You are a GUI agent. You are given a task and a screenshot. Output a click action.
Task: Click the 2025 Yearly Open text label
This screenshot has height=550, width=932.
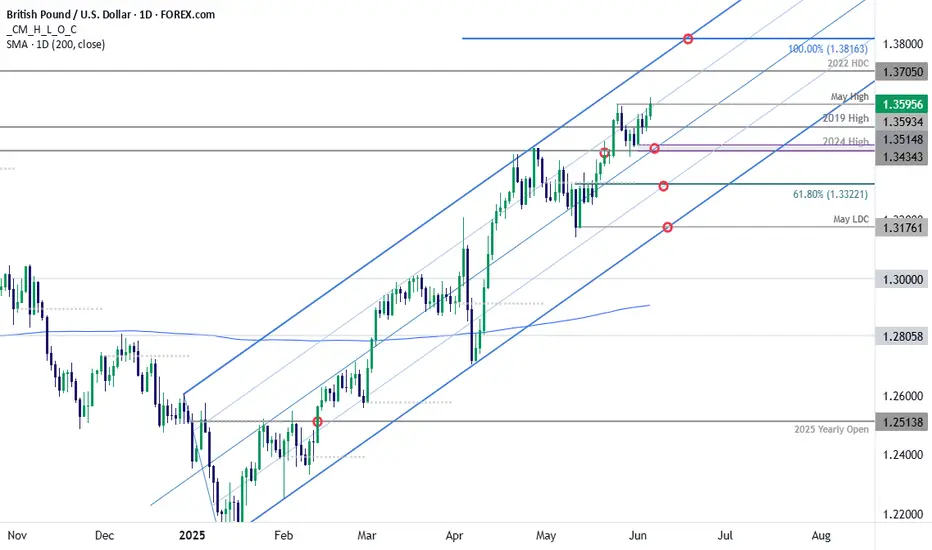832,429
